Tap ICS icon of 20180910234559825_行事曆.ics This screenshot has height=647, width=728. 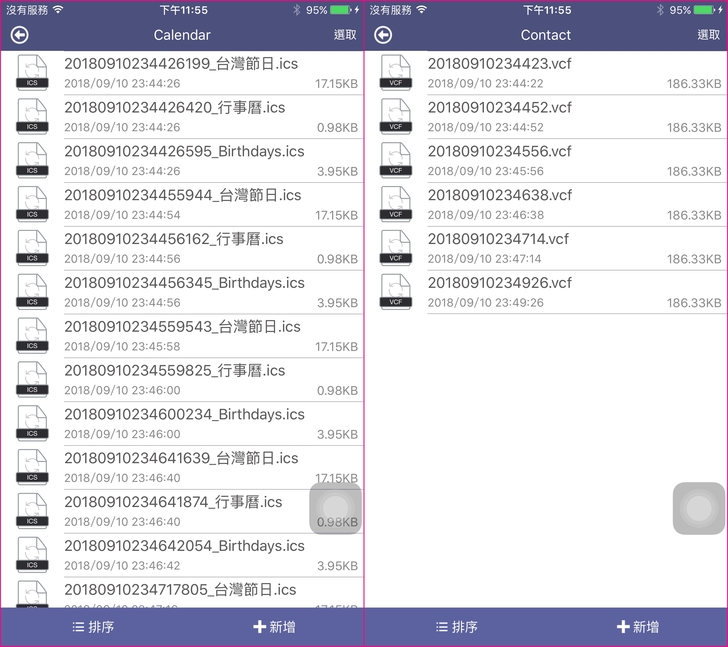[32, 379]
